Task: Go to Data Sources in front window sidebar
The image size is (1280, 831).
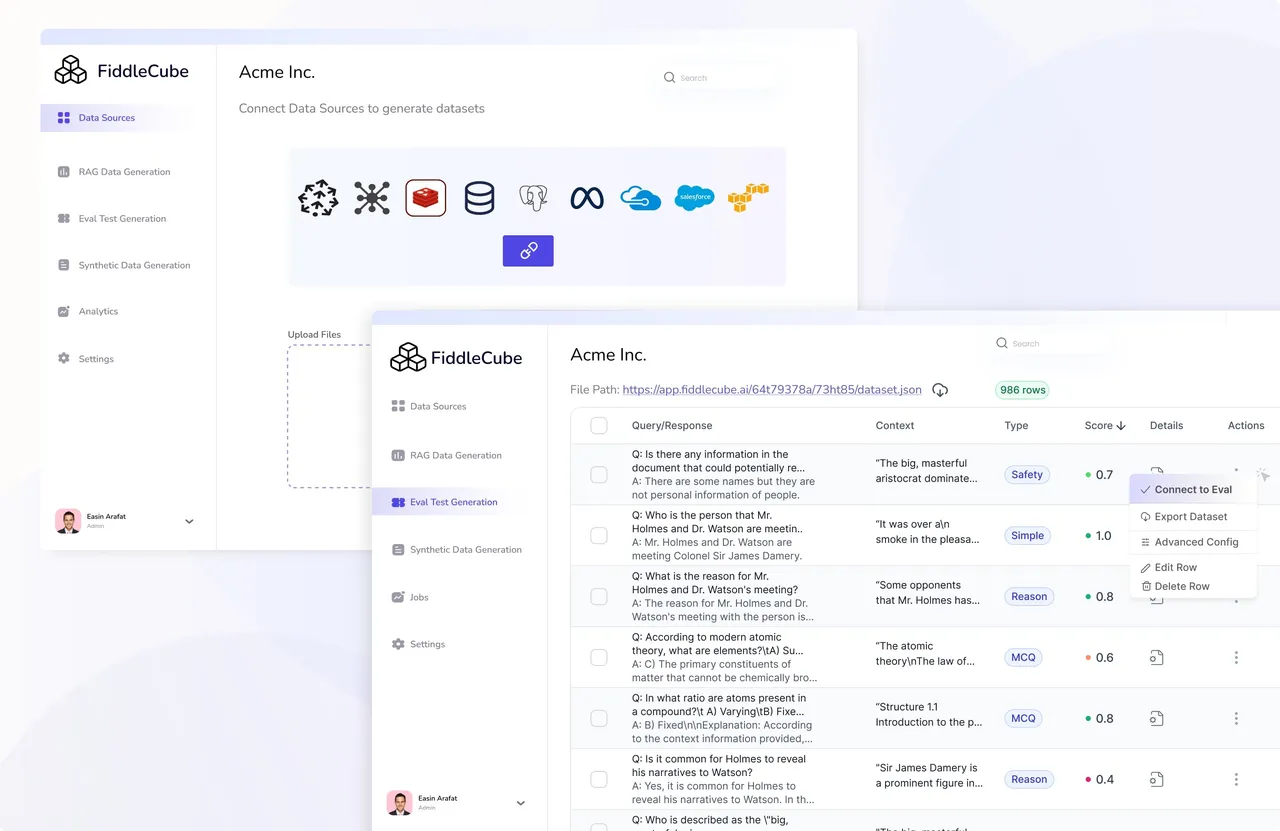Action: pos(429,407)
